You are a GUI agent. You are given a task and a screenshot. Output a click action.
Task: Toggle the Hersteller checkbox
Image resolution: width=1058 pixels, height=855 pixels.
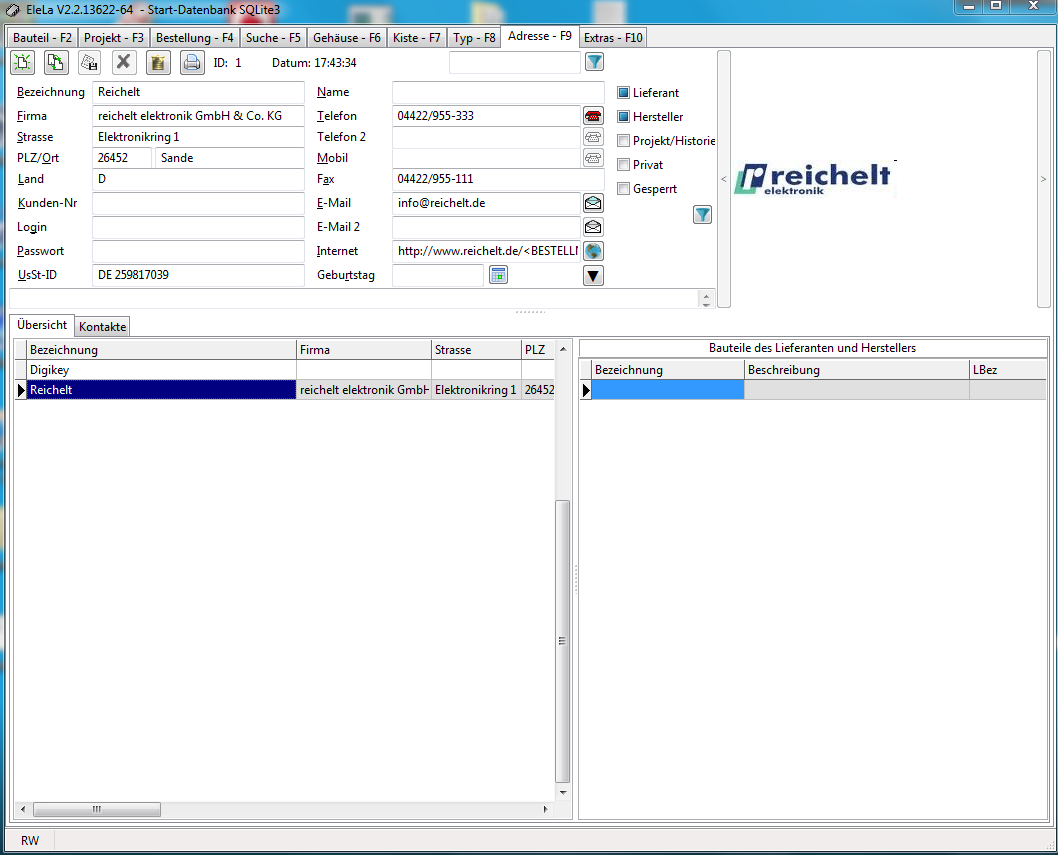(x=623, y=117)
